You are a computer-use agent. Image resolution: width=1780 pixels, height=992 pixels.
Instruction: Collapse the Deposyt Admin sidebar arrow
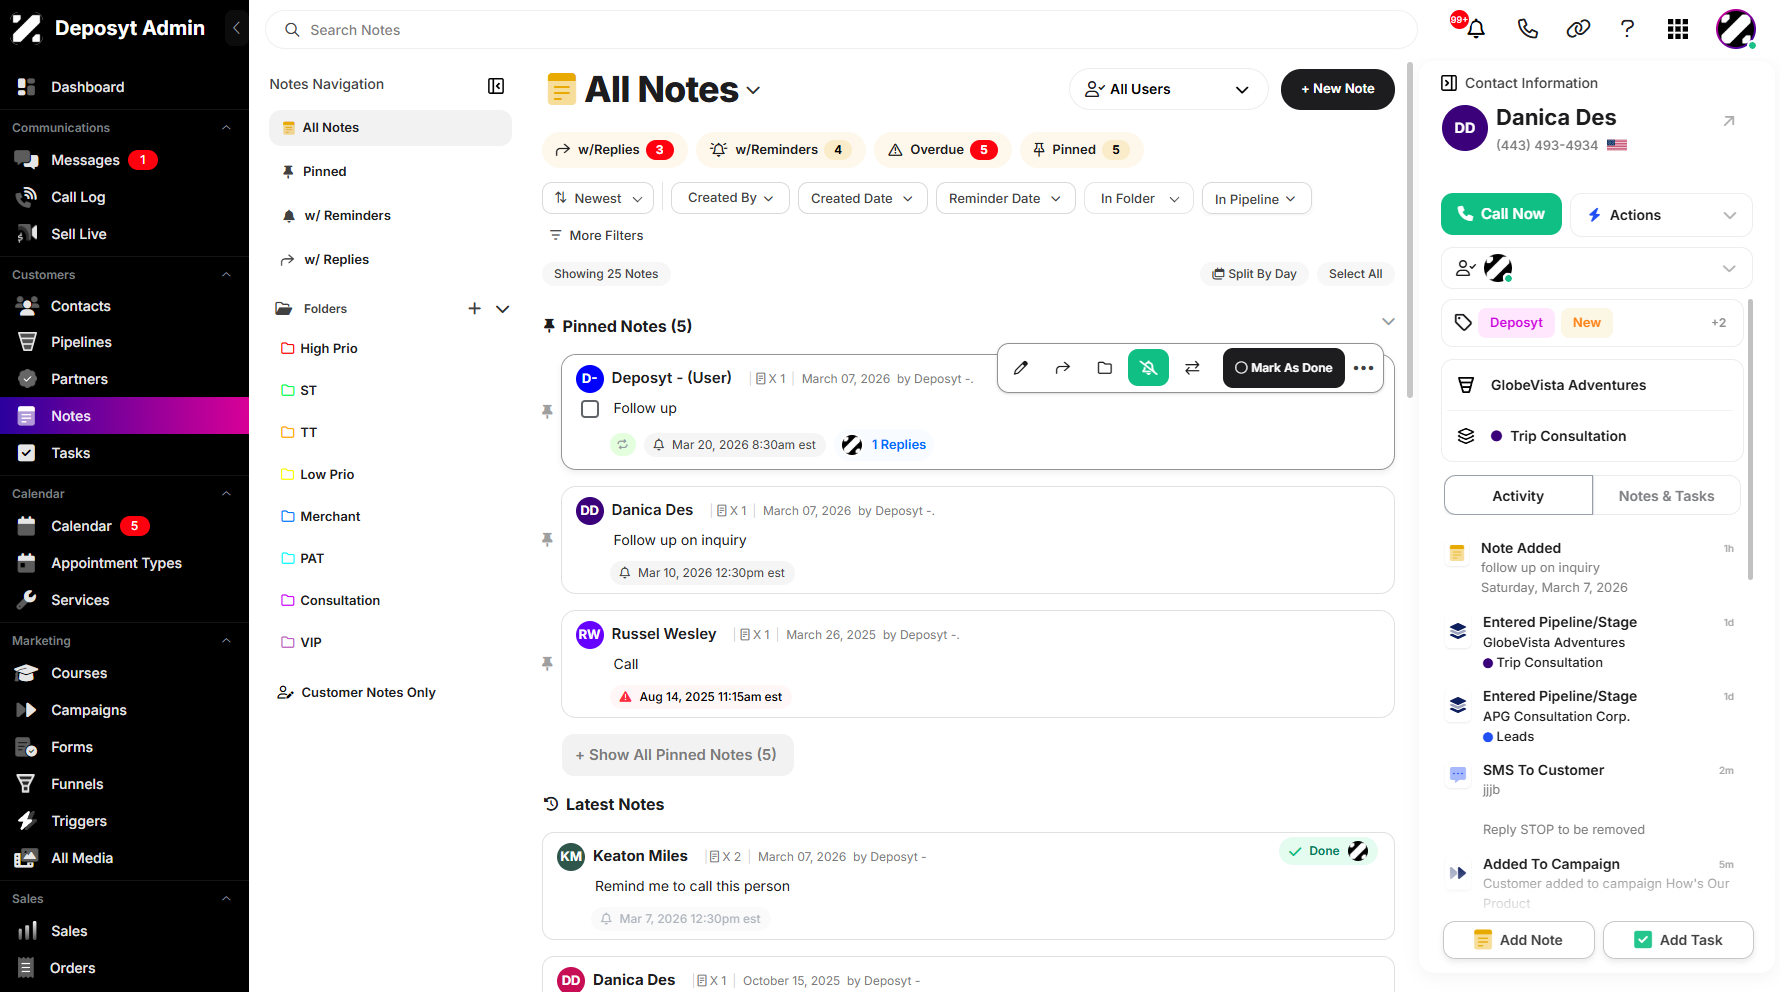click(x=236, y=28)
